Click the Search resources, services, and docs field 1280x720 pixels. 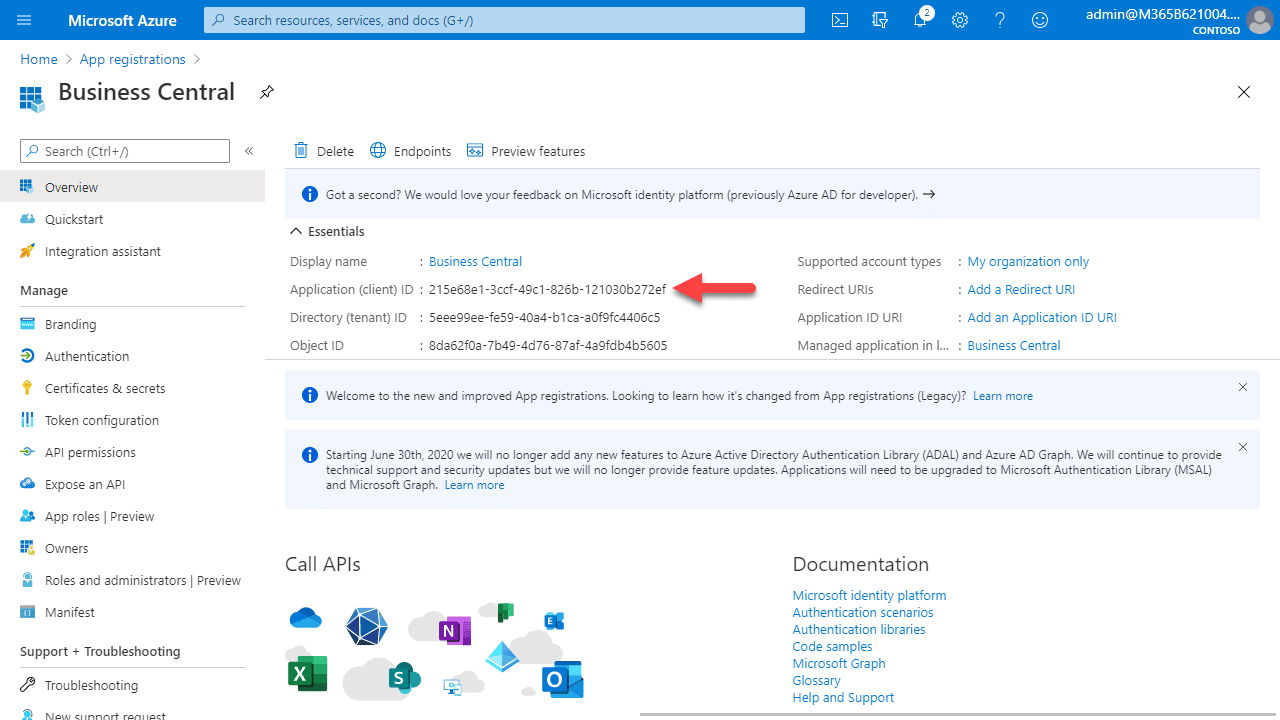(x=504, y=20)
